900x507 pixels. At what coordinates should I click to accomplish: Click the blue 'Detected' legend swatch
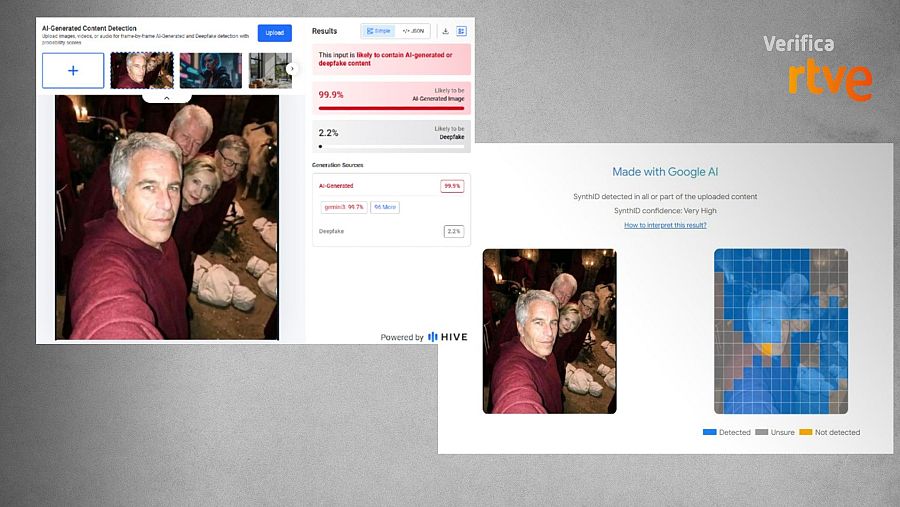click(709, 432)
